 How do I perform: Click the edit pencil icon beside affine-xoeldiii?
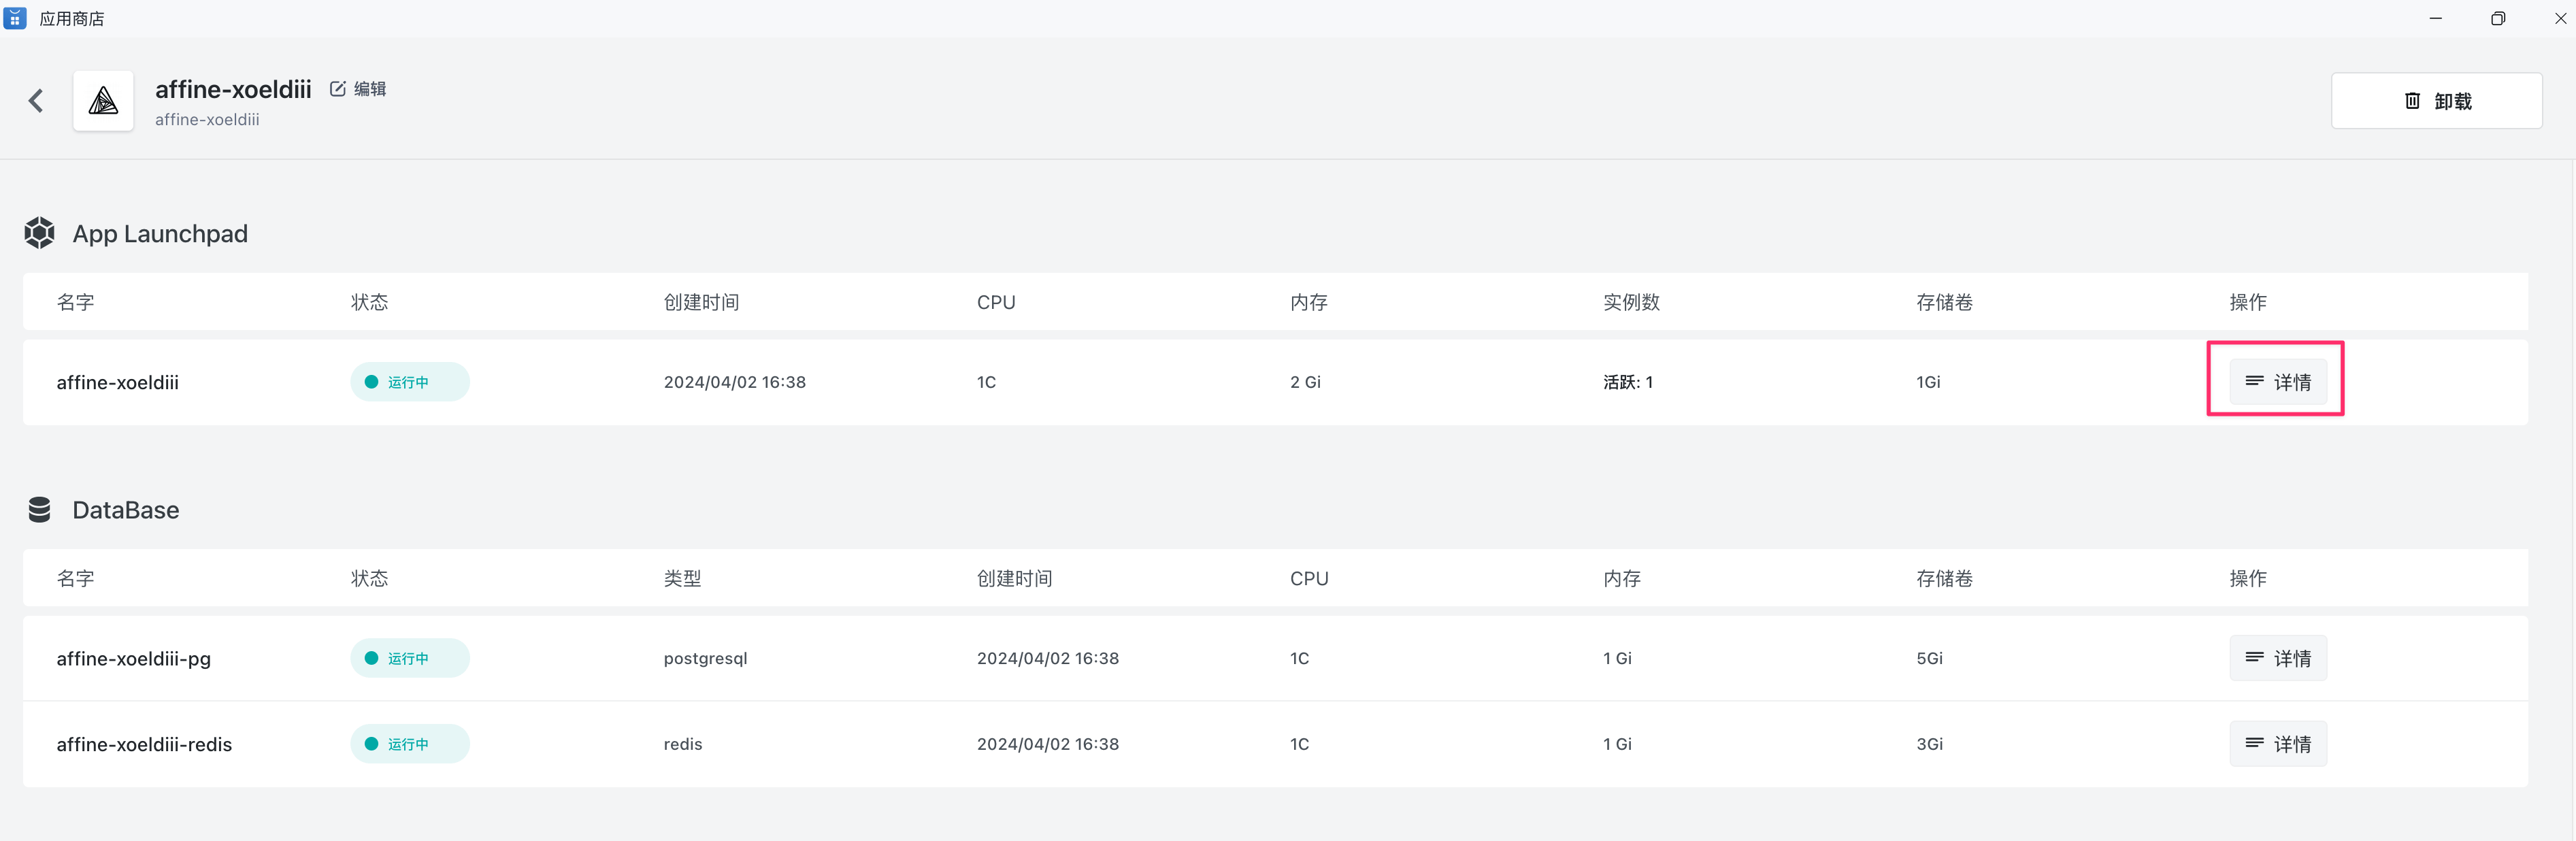[338, 89]
